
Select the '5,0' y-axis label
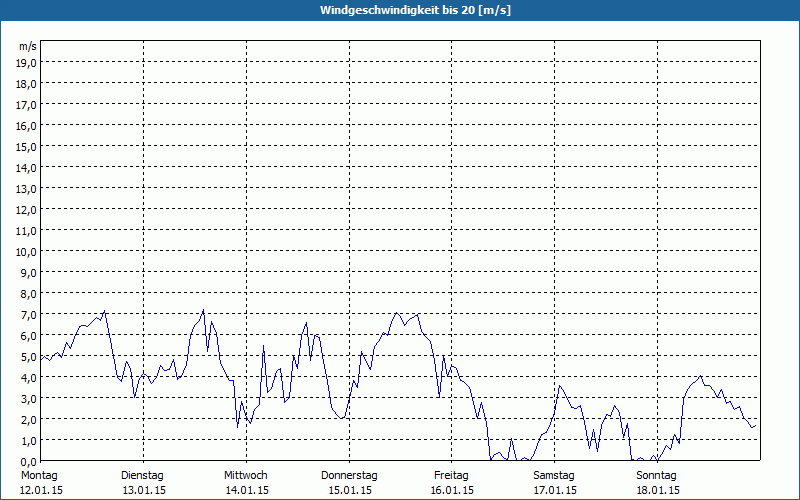28,357
